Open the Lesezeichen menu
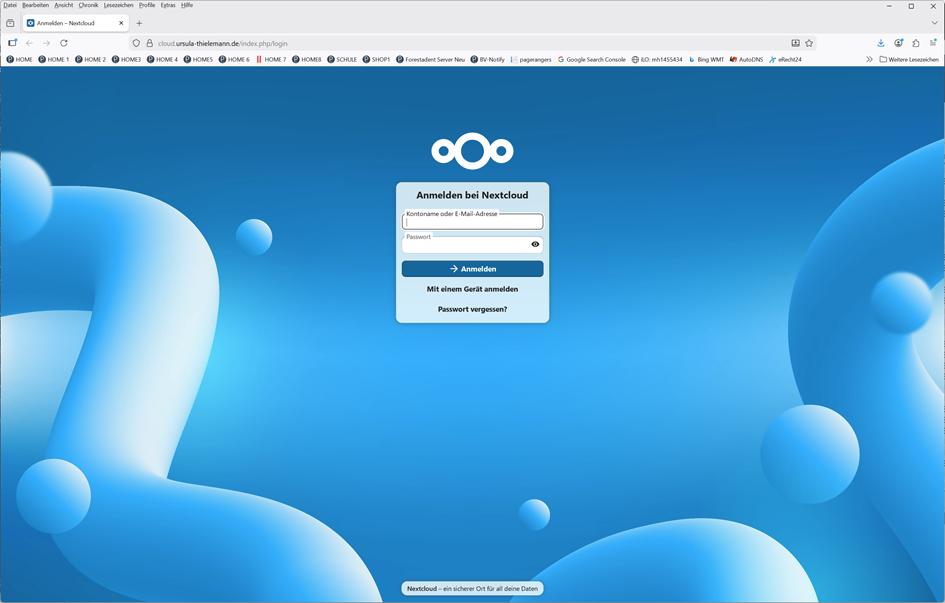 point(118,5)
